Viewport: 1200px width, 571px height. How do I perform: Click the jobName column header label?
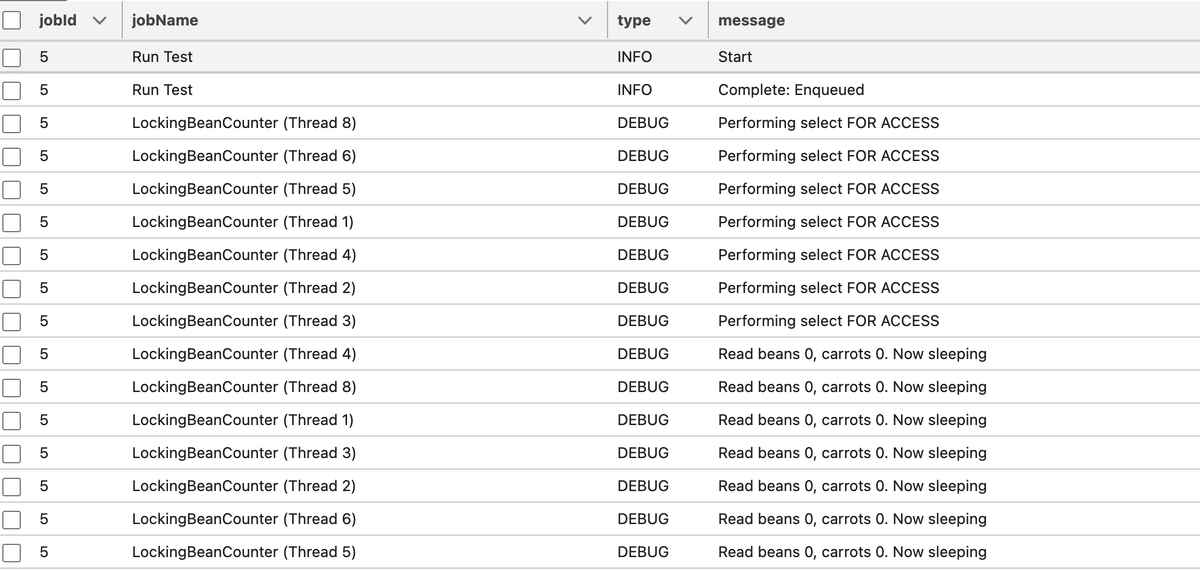pos(165,20)
